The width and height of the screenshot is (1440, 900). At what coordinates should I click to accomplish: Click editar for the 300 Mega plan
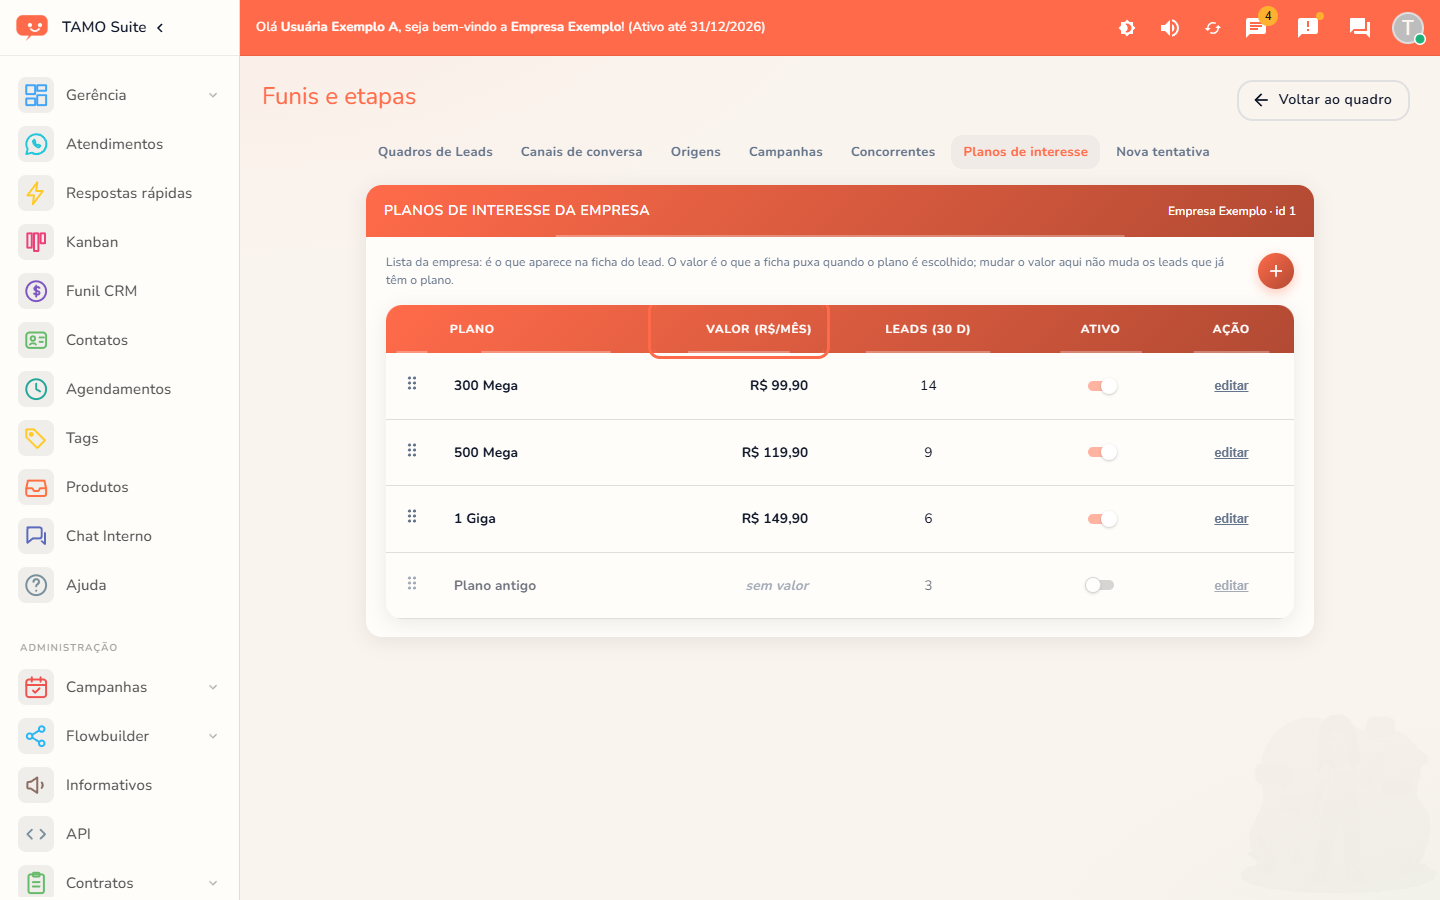pyautogui.click(x=1231, y=386)
